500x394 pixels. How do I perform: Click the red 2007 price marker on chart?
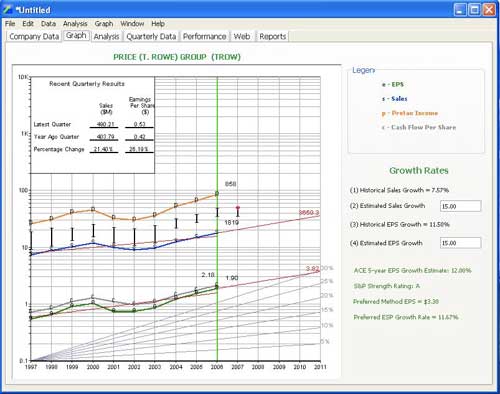[238, 208]
